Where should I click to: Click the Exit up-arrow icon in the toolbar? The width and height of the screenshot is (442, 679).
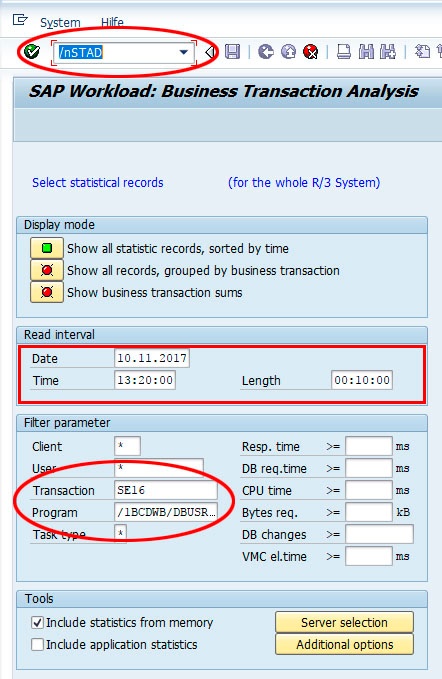coord(288,52)
